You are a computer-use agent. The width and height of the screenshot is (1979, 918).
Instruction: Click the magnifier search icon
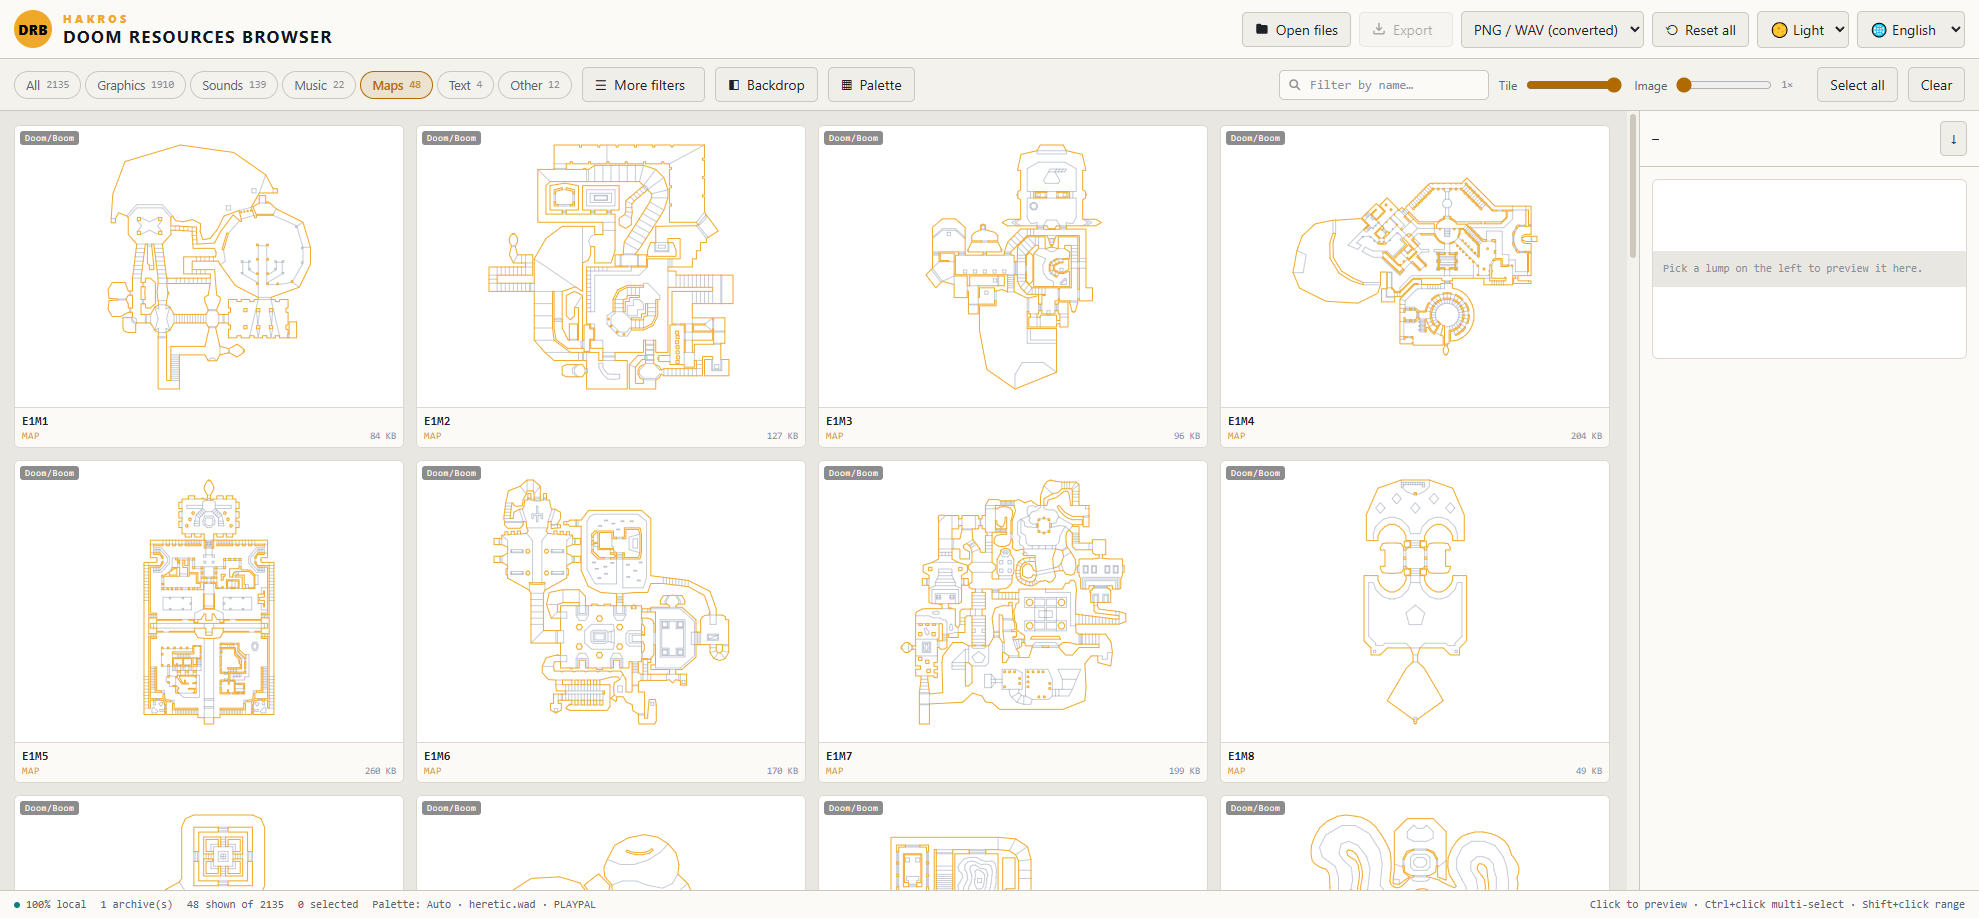(1295, 85)
